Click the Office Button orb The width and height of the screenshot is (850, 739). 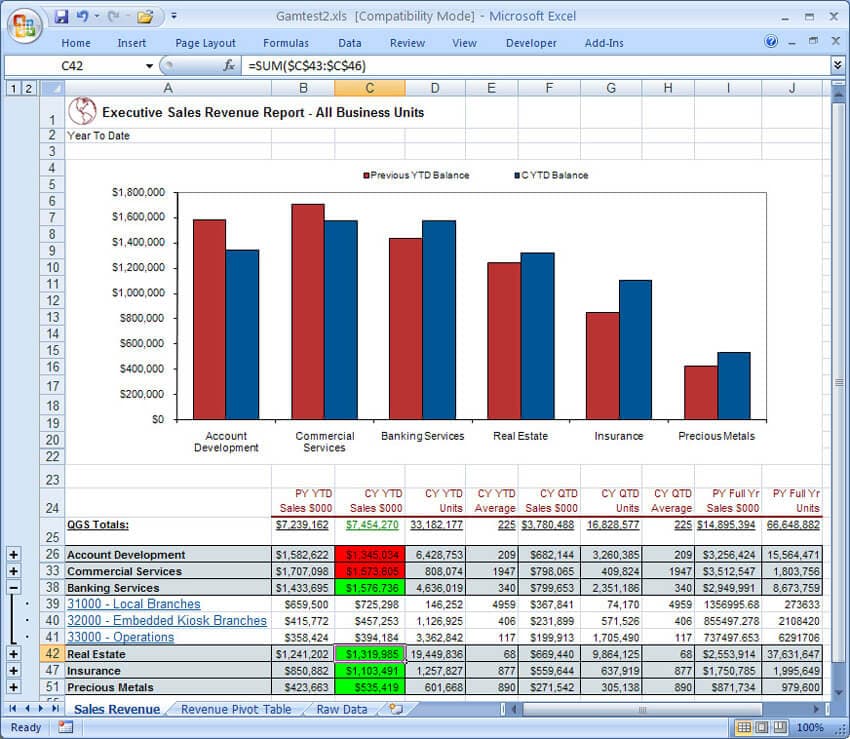click(x=24, y=25)
